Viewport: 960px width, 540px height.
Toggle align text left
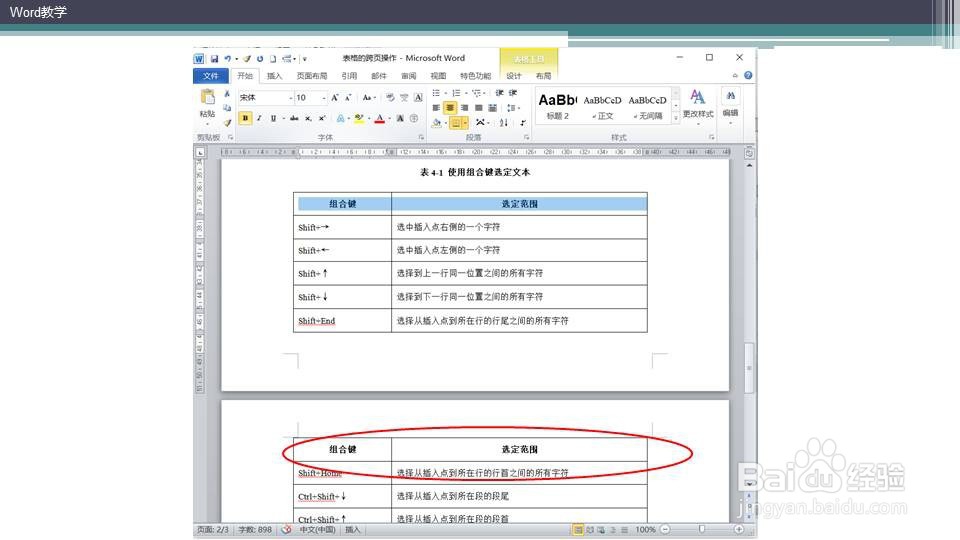pos(436,108)
